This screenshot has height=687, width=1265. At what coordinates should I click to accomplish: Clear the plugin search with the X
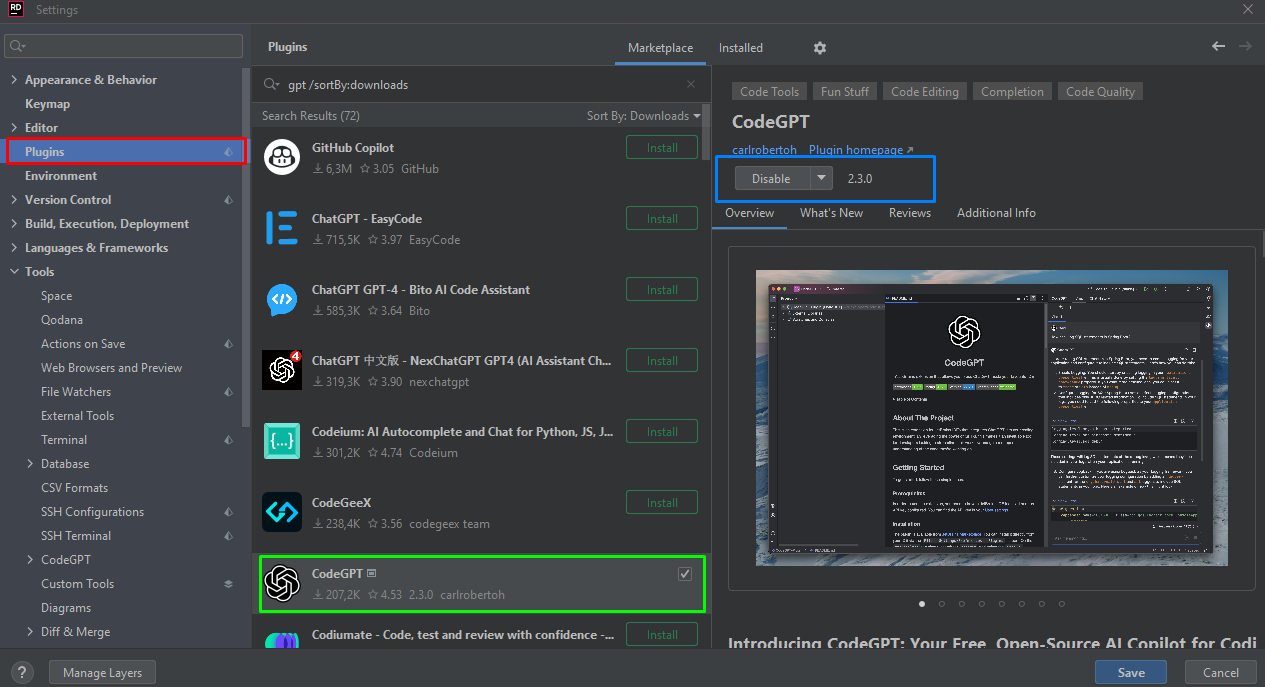[691, 85]
